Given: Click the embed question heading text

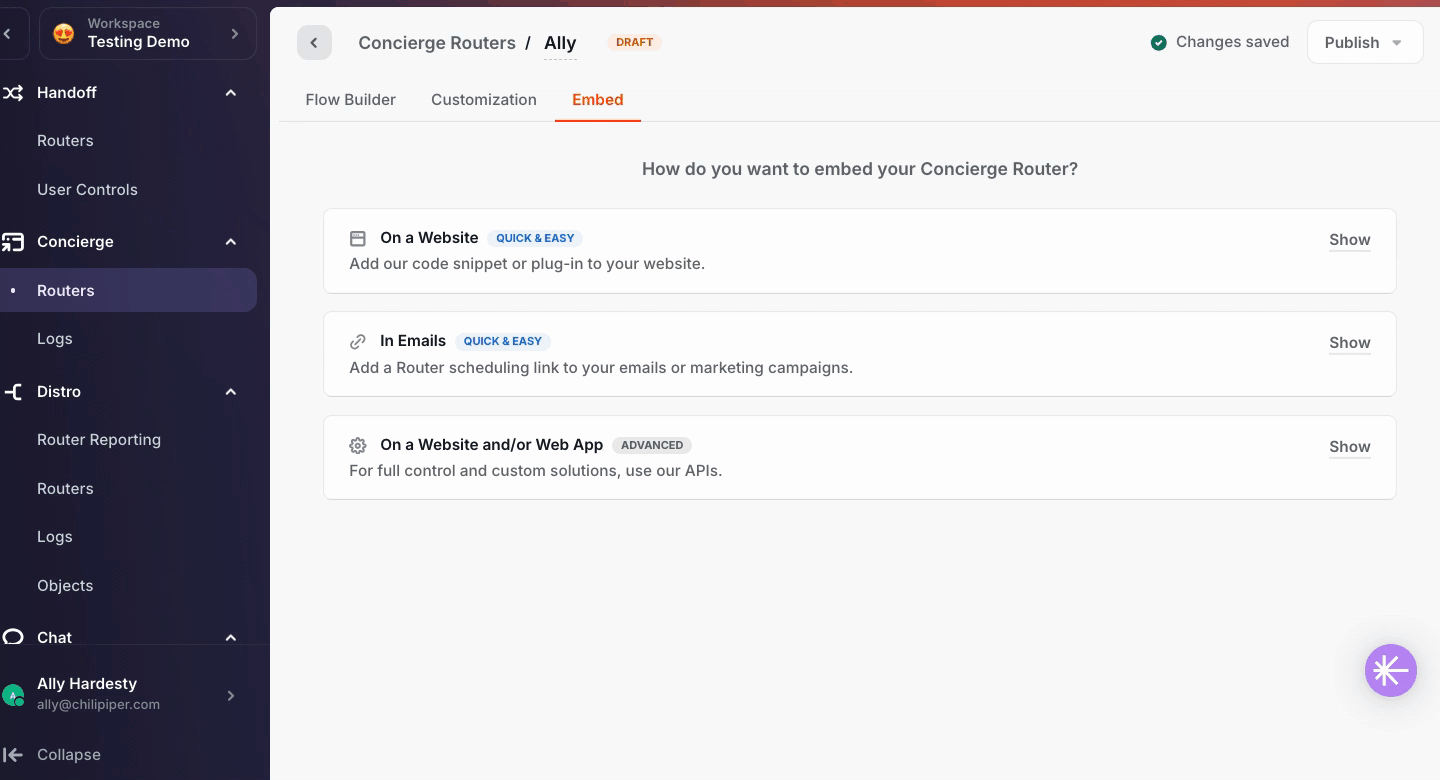Looking at the screenshot, I should (860, 169).
